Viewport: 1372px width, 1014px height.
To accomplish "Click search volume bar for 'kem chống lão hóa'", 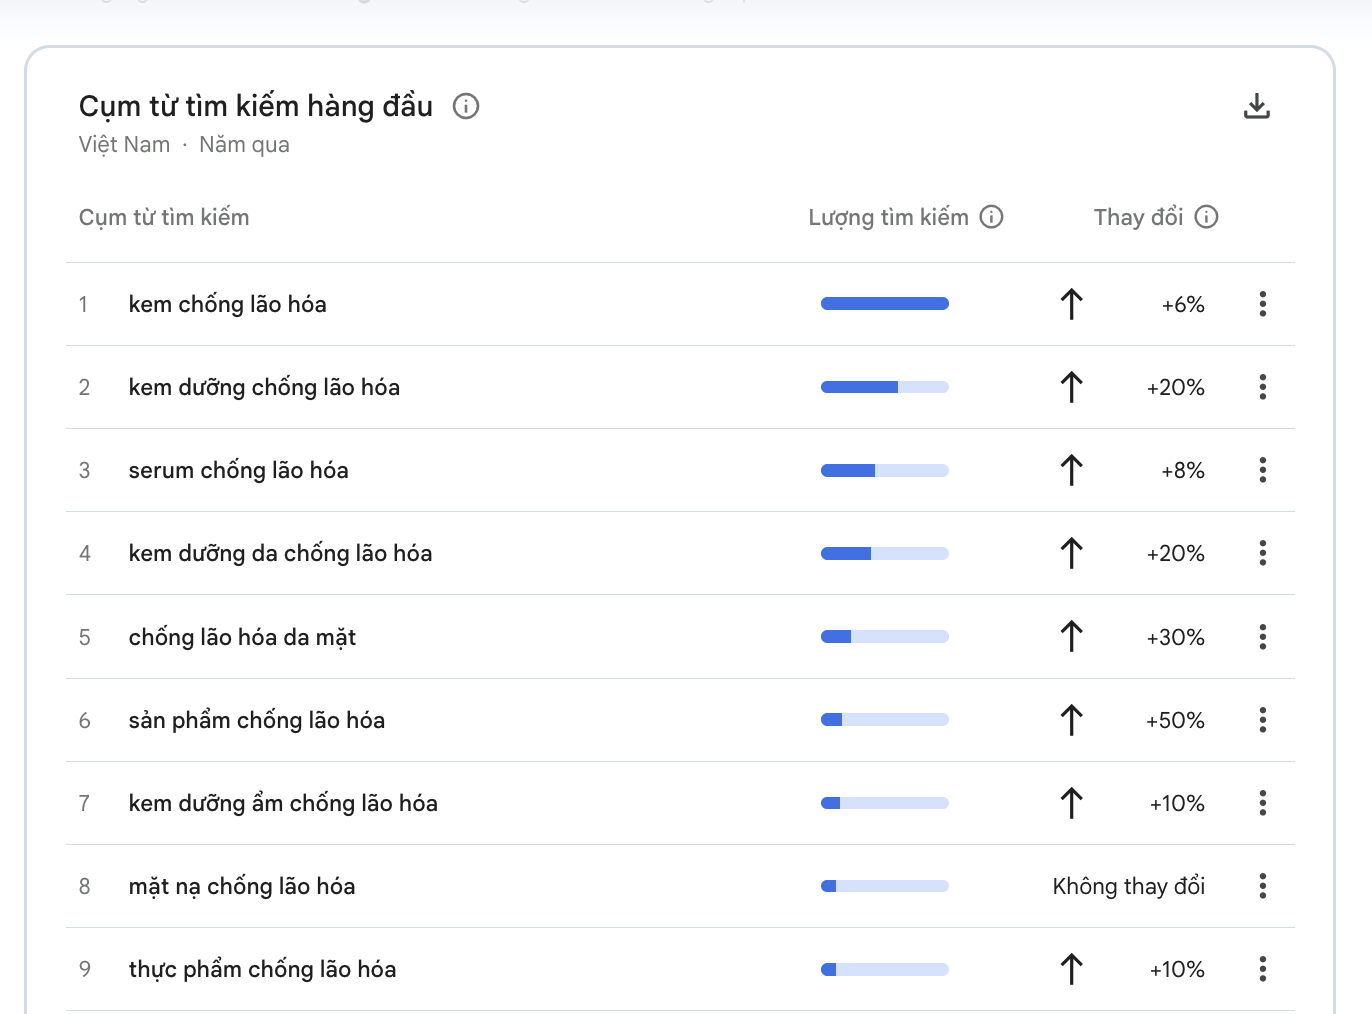I will click(x=884, y=304).
